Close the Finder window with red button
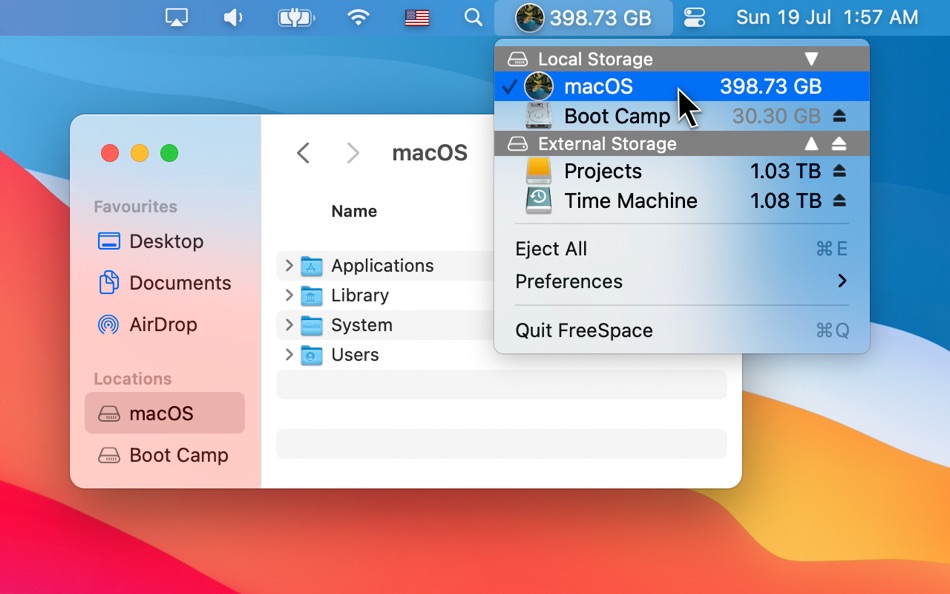The width and height of the screenshot is (950, 594). [110, 153]
